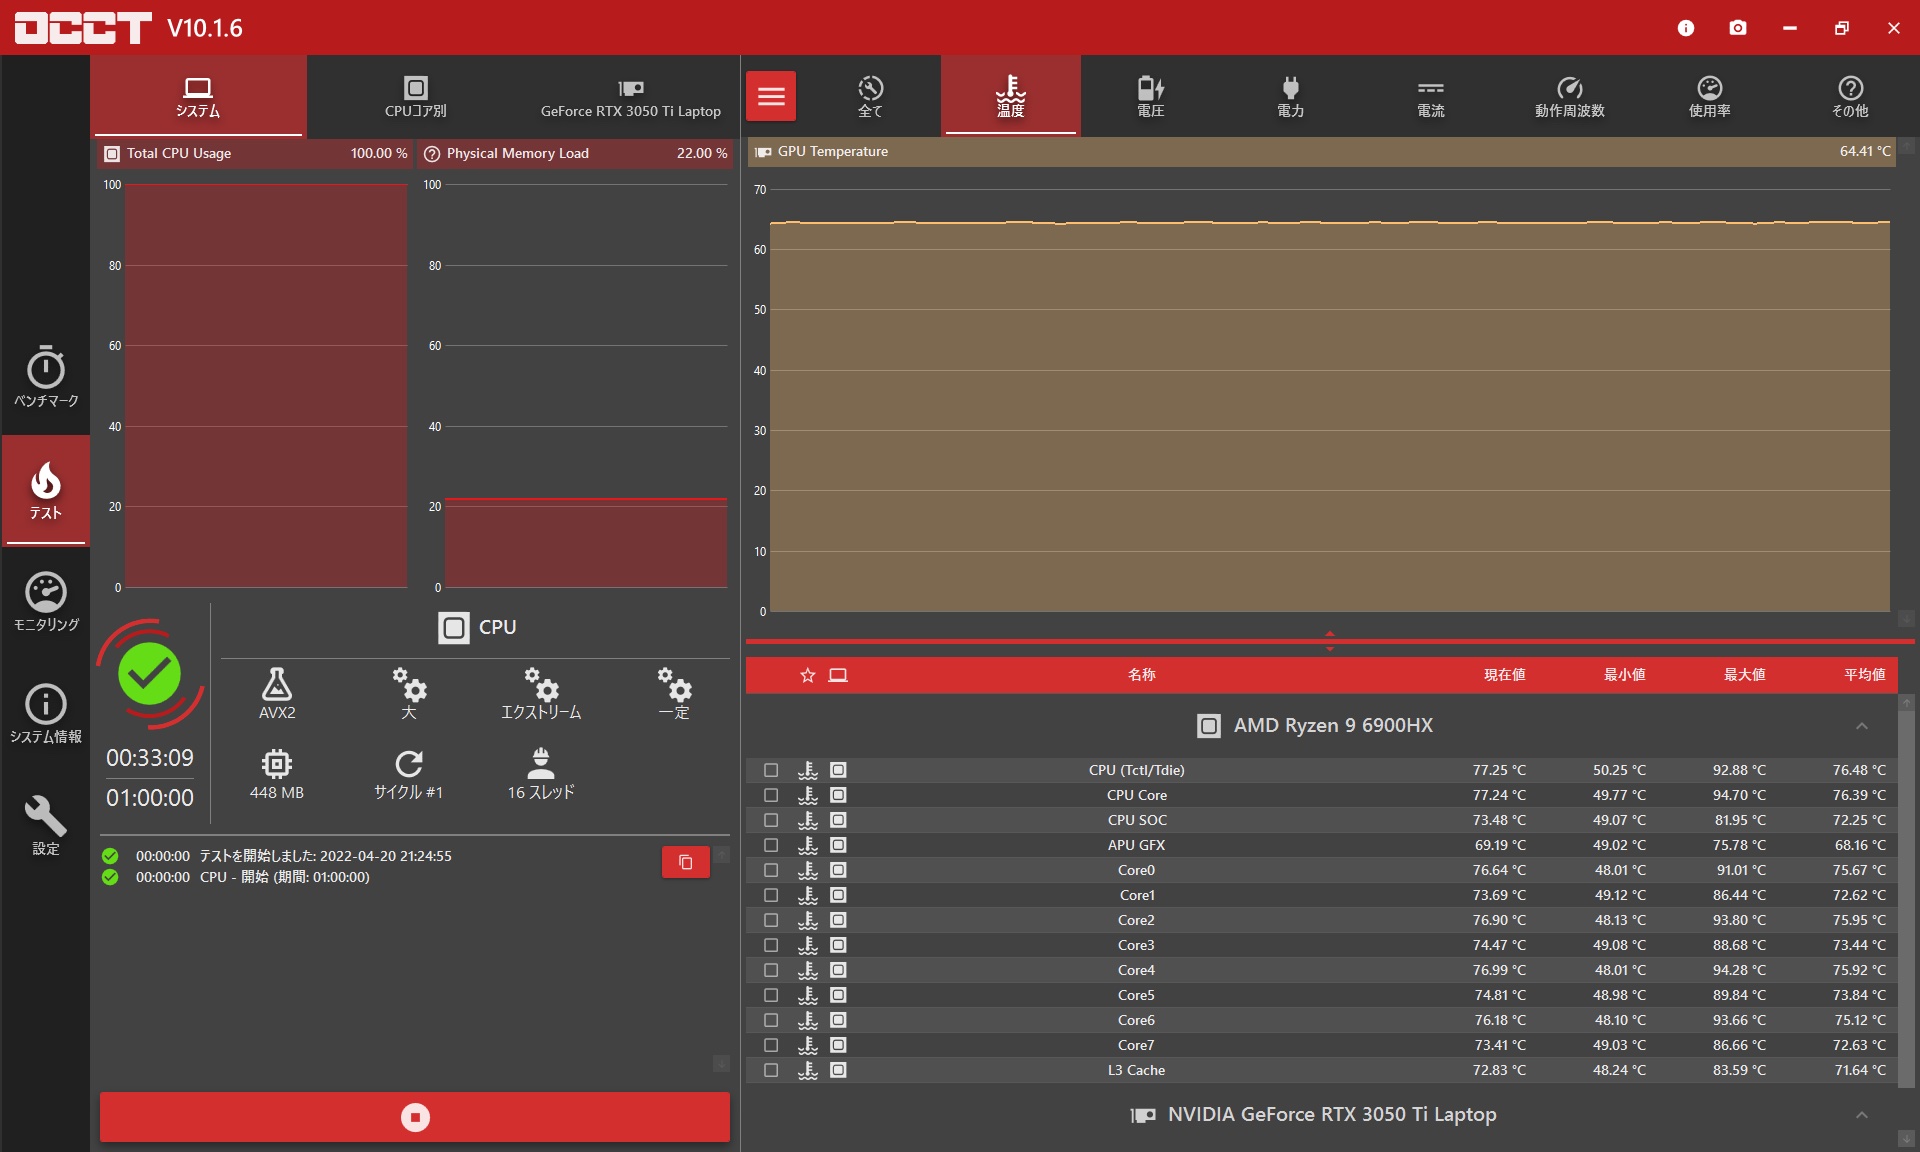
Task: Click graph icon for CPU (Tctl/Tdie) row
Action: [808, 770]
